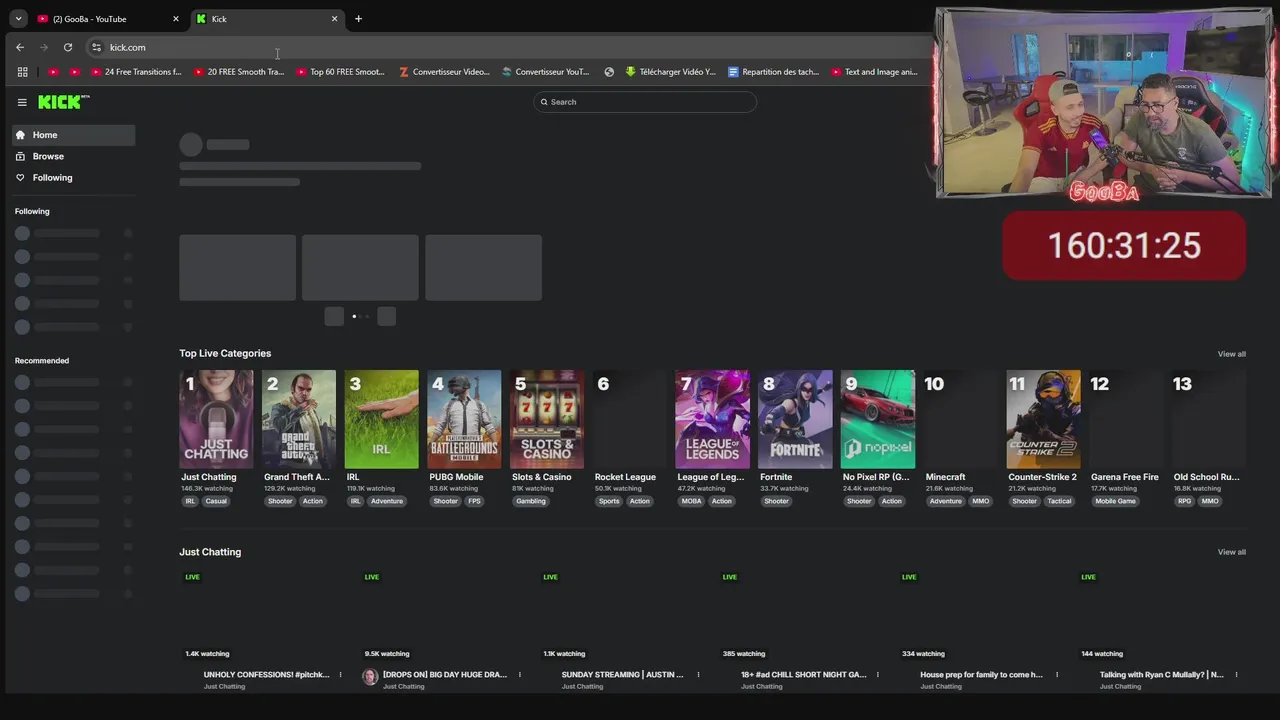Screen dimensions: 1280x720
Task: Open '20 FREE Smooth Tra...' bookmark
Action: click(239, 72)
